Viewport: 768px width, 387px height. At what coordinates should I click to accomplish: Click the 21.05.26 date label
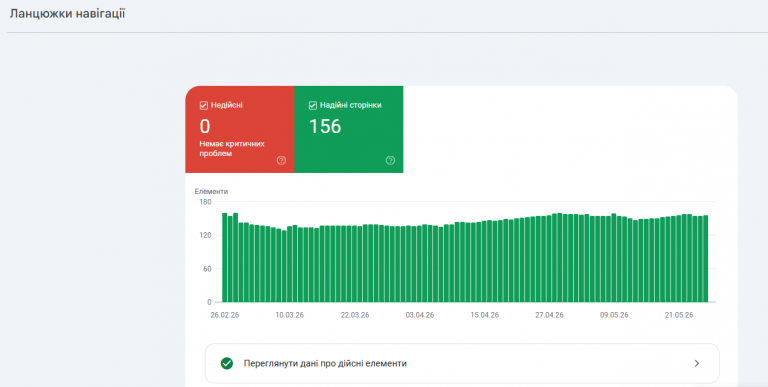click(x=679, y=315)
